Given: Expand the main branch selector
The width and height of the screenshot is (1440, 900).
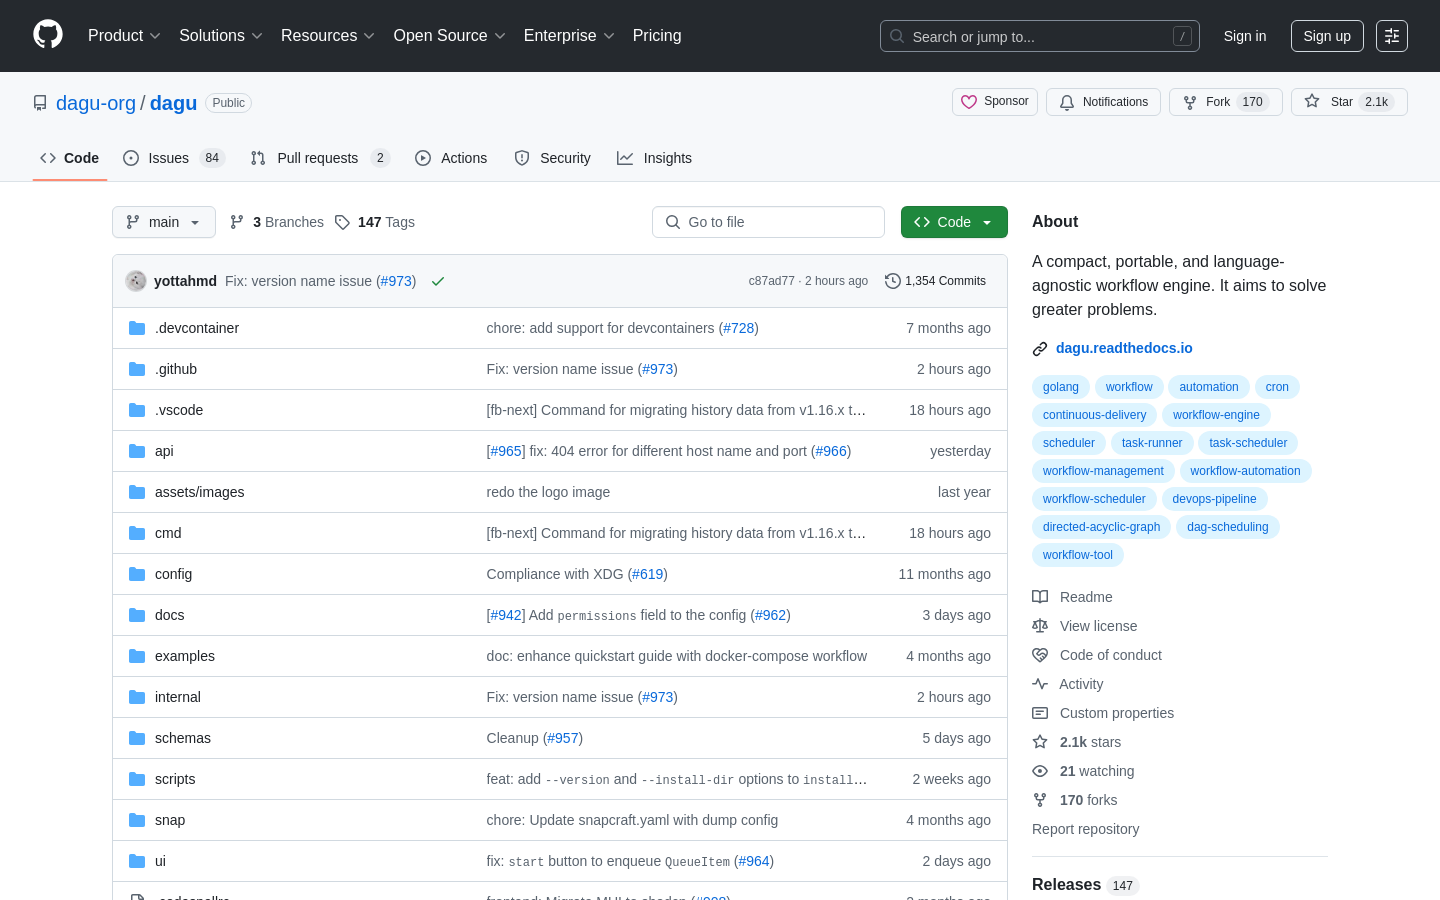Looking at the screenshot, I should (164, 222).
